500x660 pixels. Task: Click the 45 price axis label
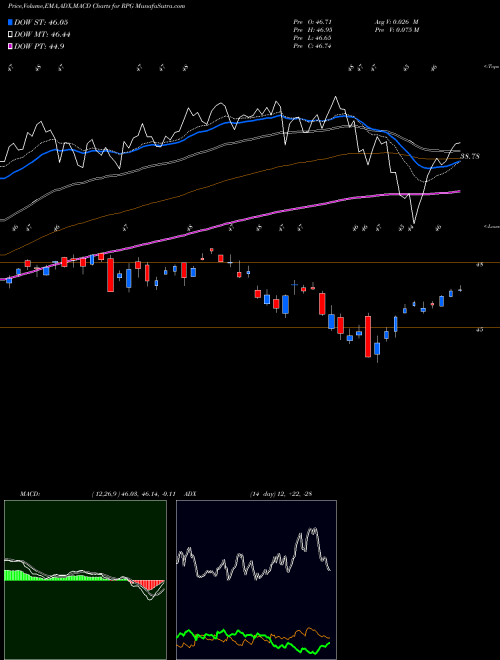[479, 330]
